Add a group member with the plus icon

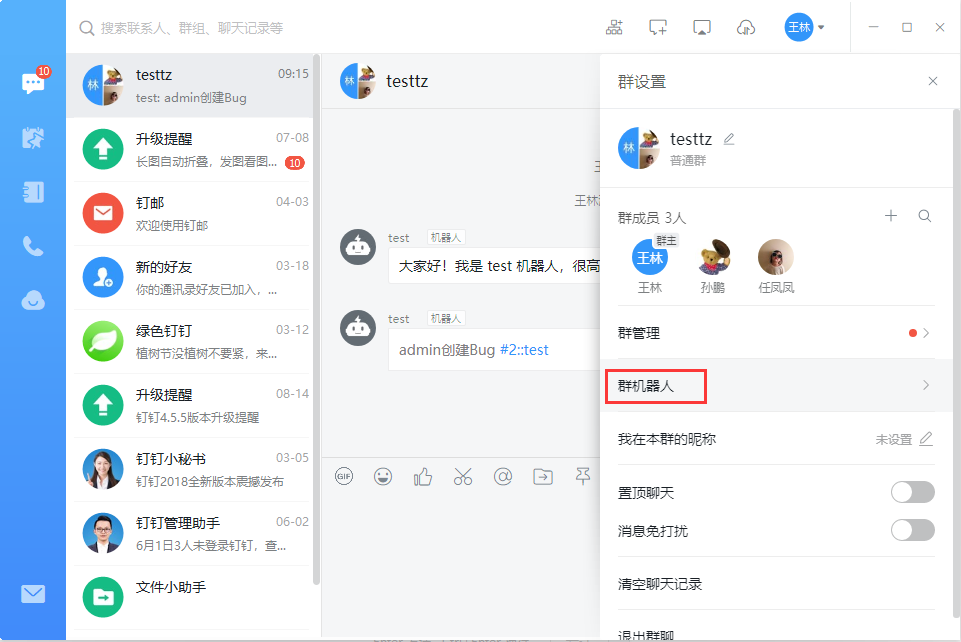tap(891, 216)
